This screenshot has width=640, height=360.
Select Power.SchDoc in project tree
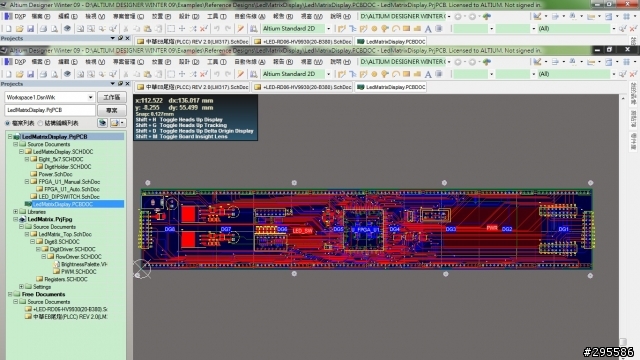pos(55,174)
